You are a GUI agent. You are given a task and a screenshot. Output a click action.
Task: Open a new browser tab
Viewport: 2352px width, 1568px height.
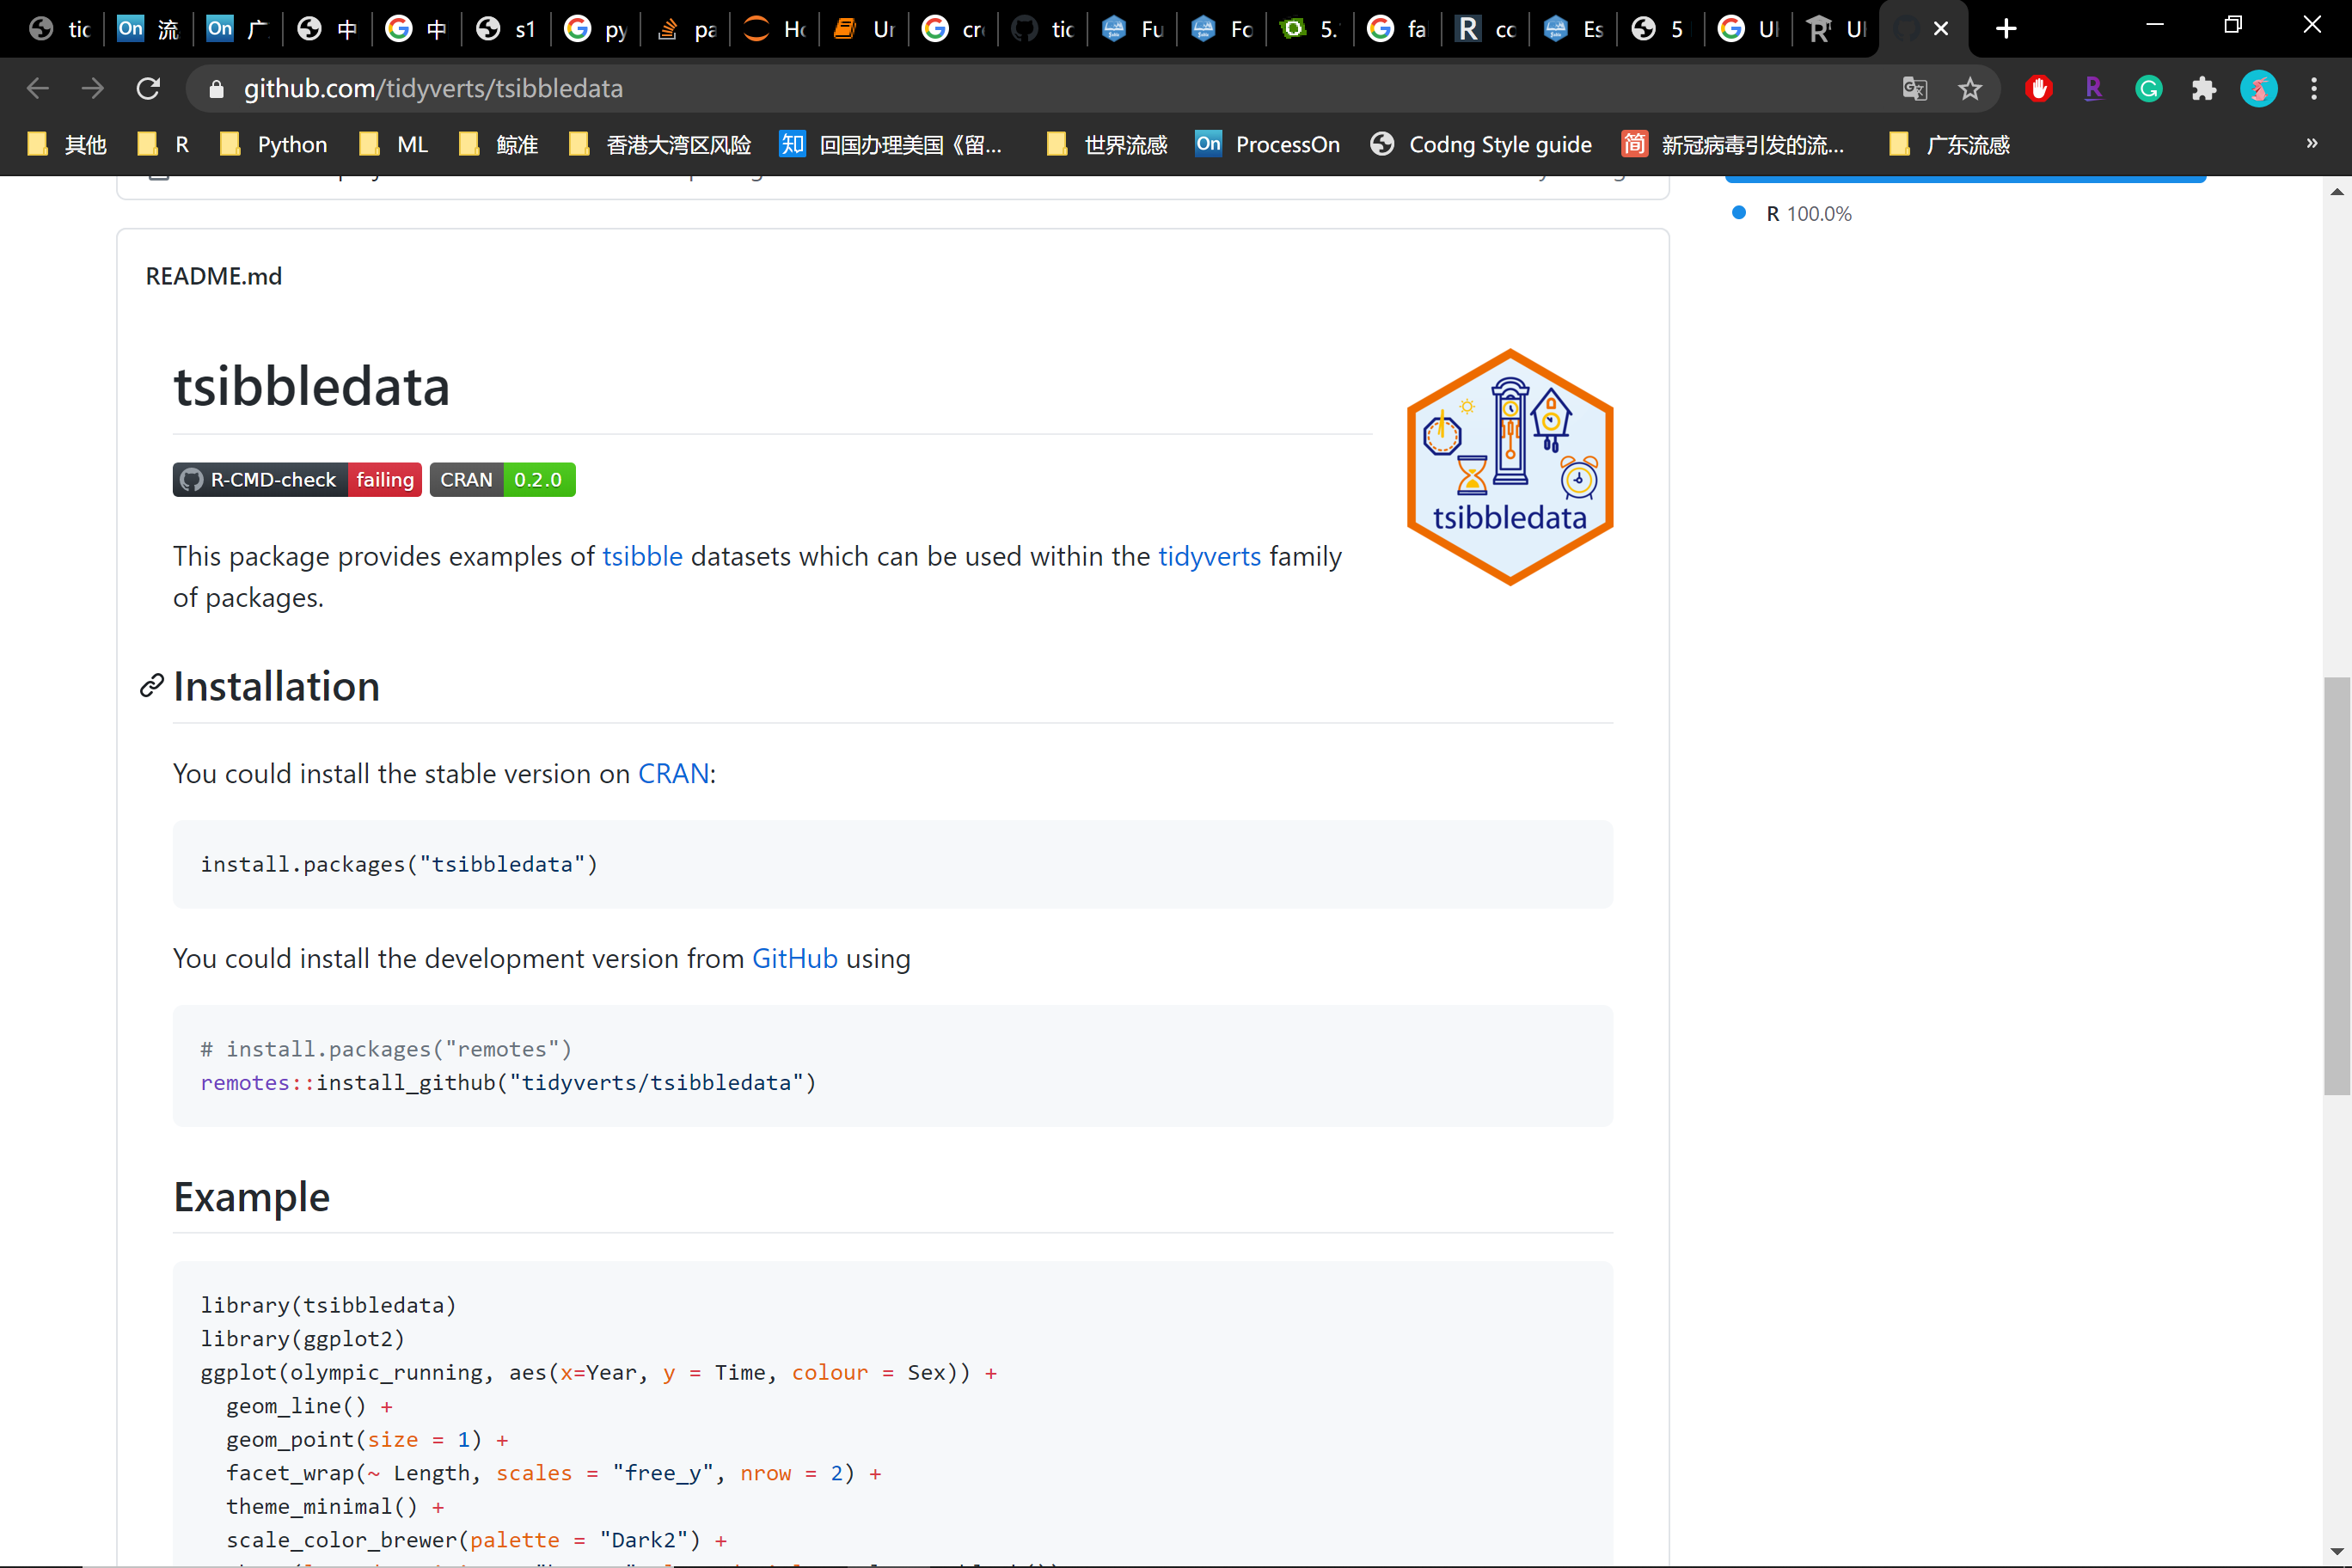[x=2006, y=29]
